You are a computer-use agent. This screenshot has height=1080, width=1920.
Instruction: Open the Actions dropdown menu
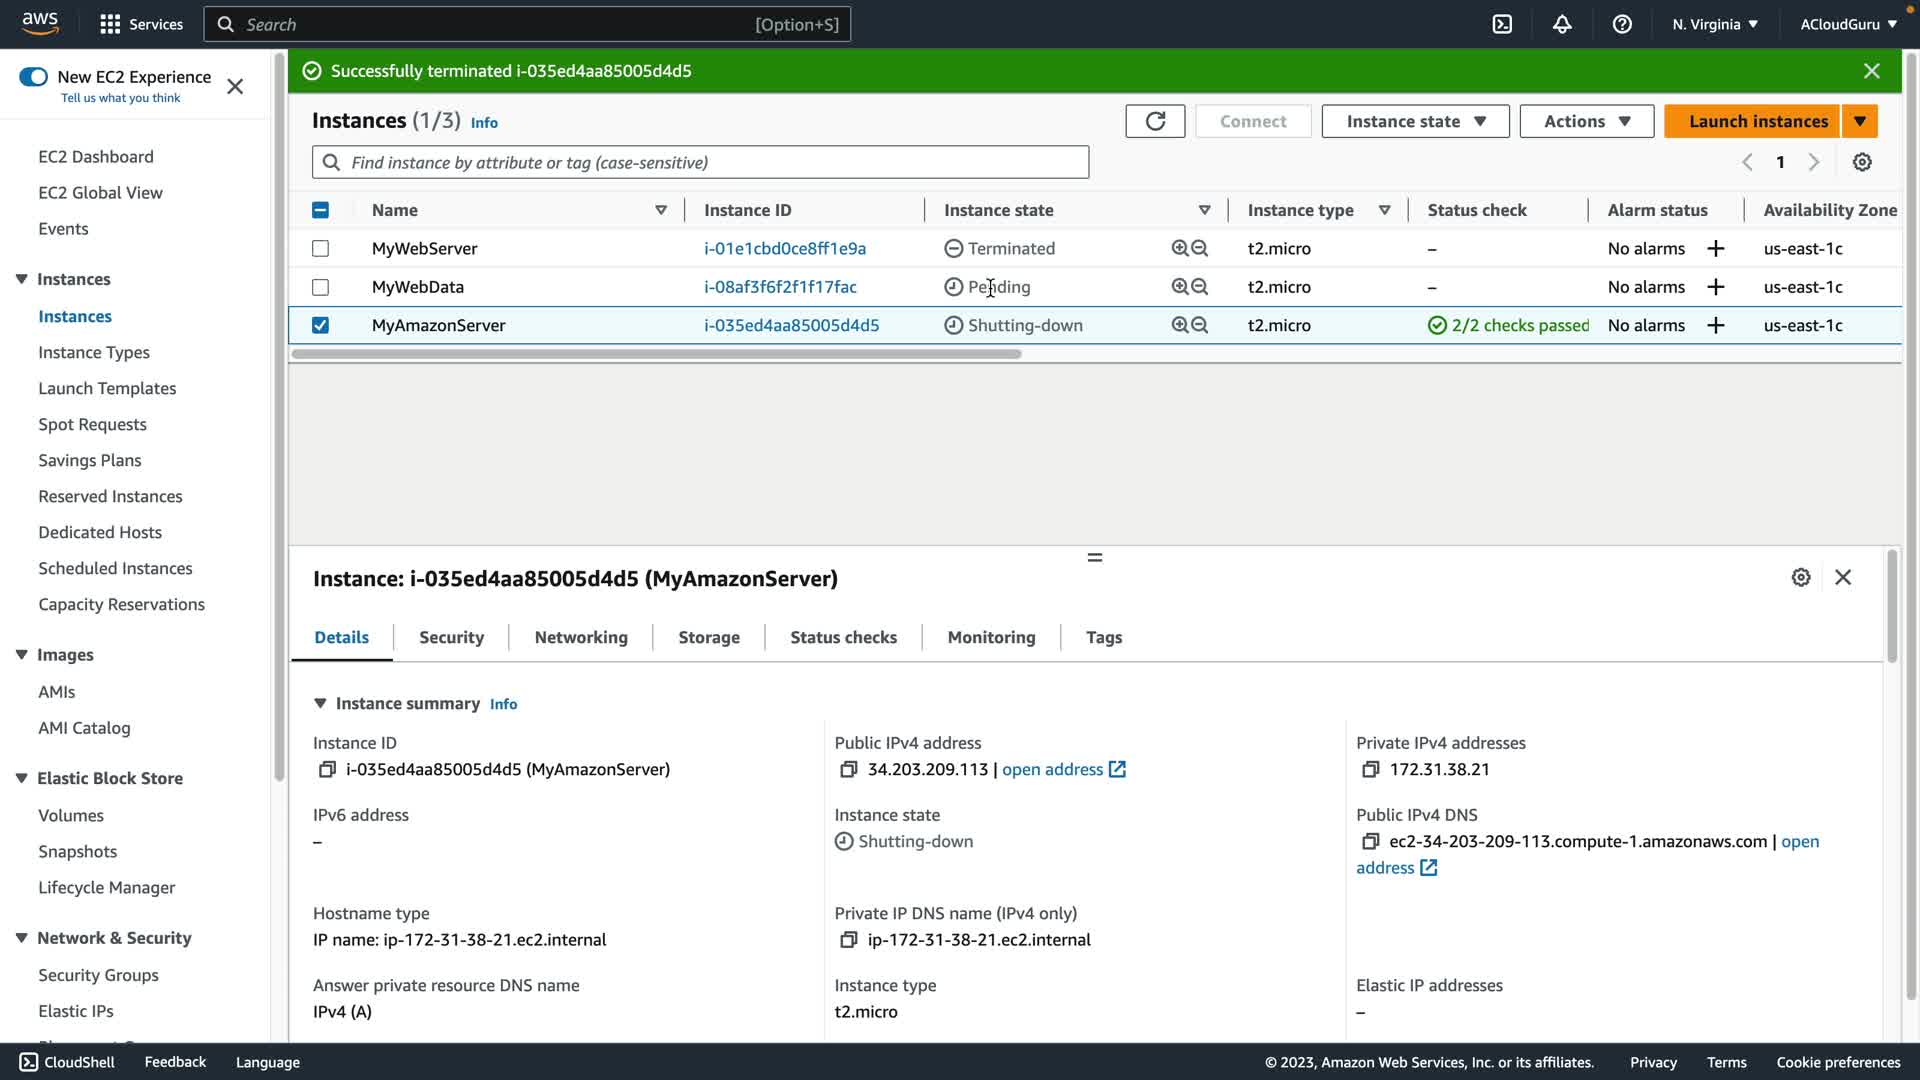click(x=1586, y=121)
